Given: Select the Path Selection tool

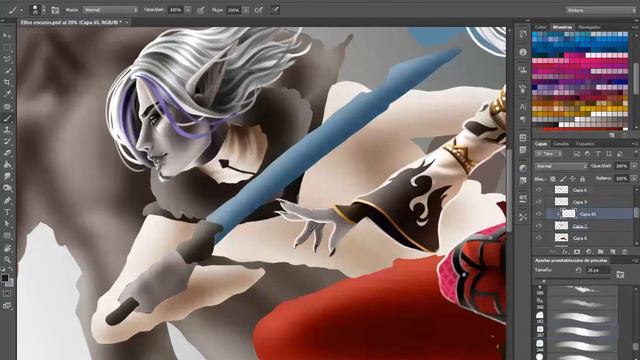Looking at the screenshot, I should pyautogui.click(x=7, y=224).
